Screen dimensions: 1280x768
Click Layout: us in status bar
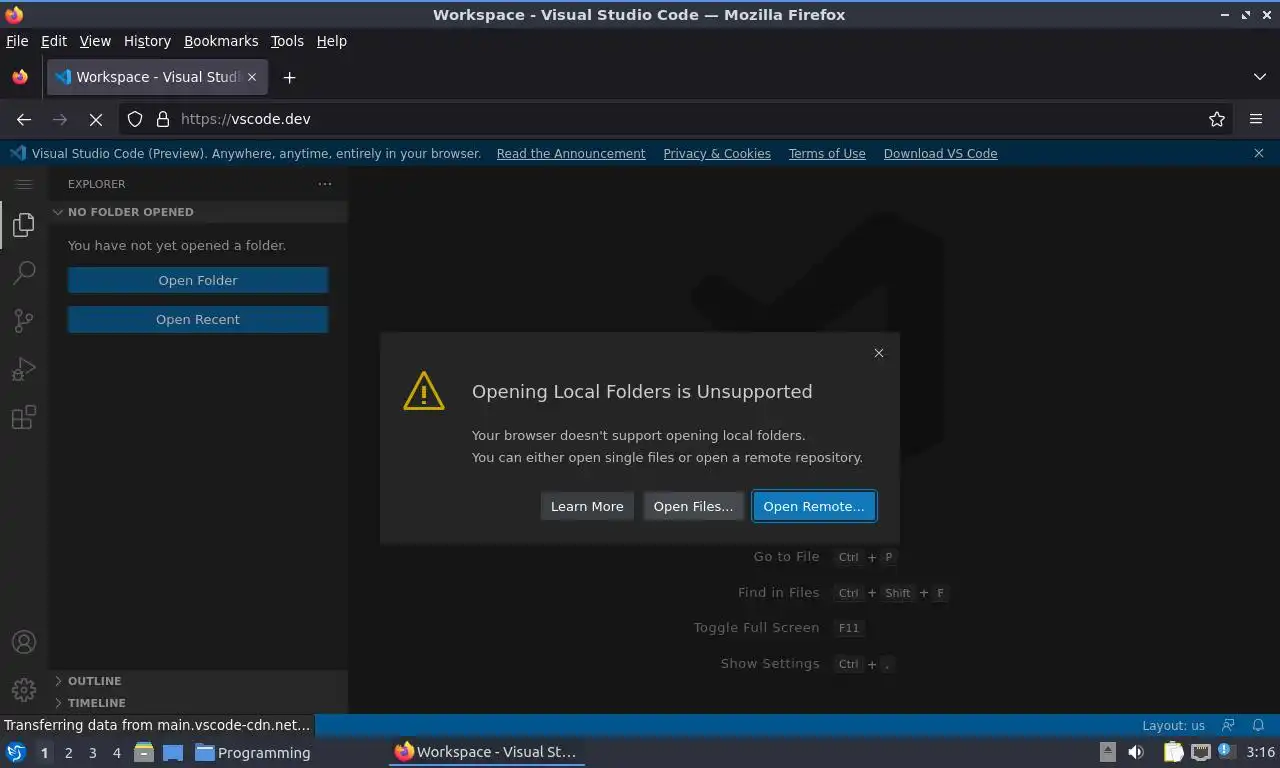click(1173, 725)
